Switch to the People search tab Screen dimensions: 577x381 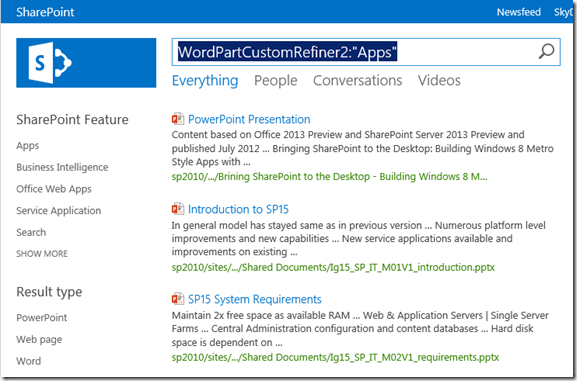point(276,80)
